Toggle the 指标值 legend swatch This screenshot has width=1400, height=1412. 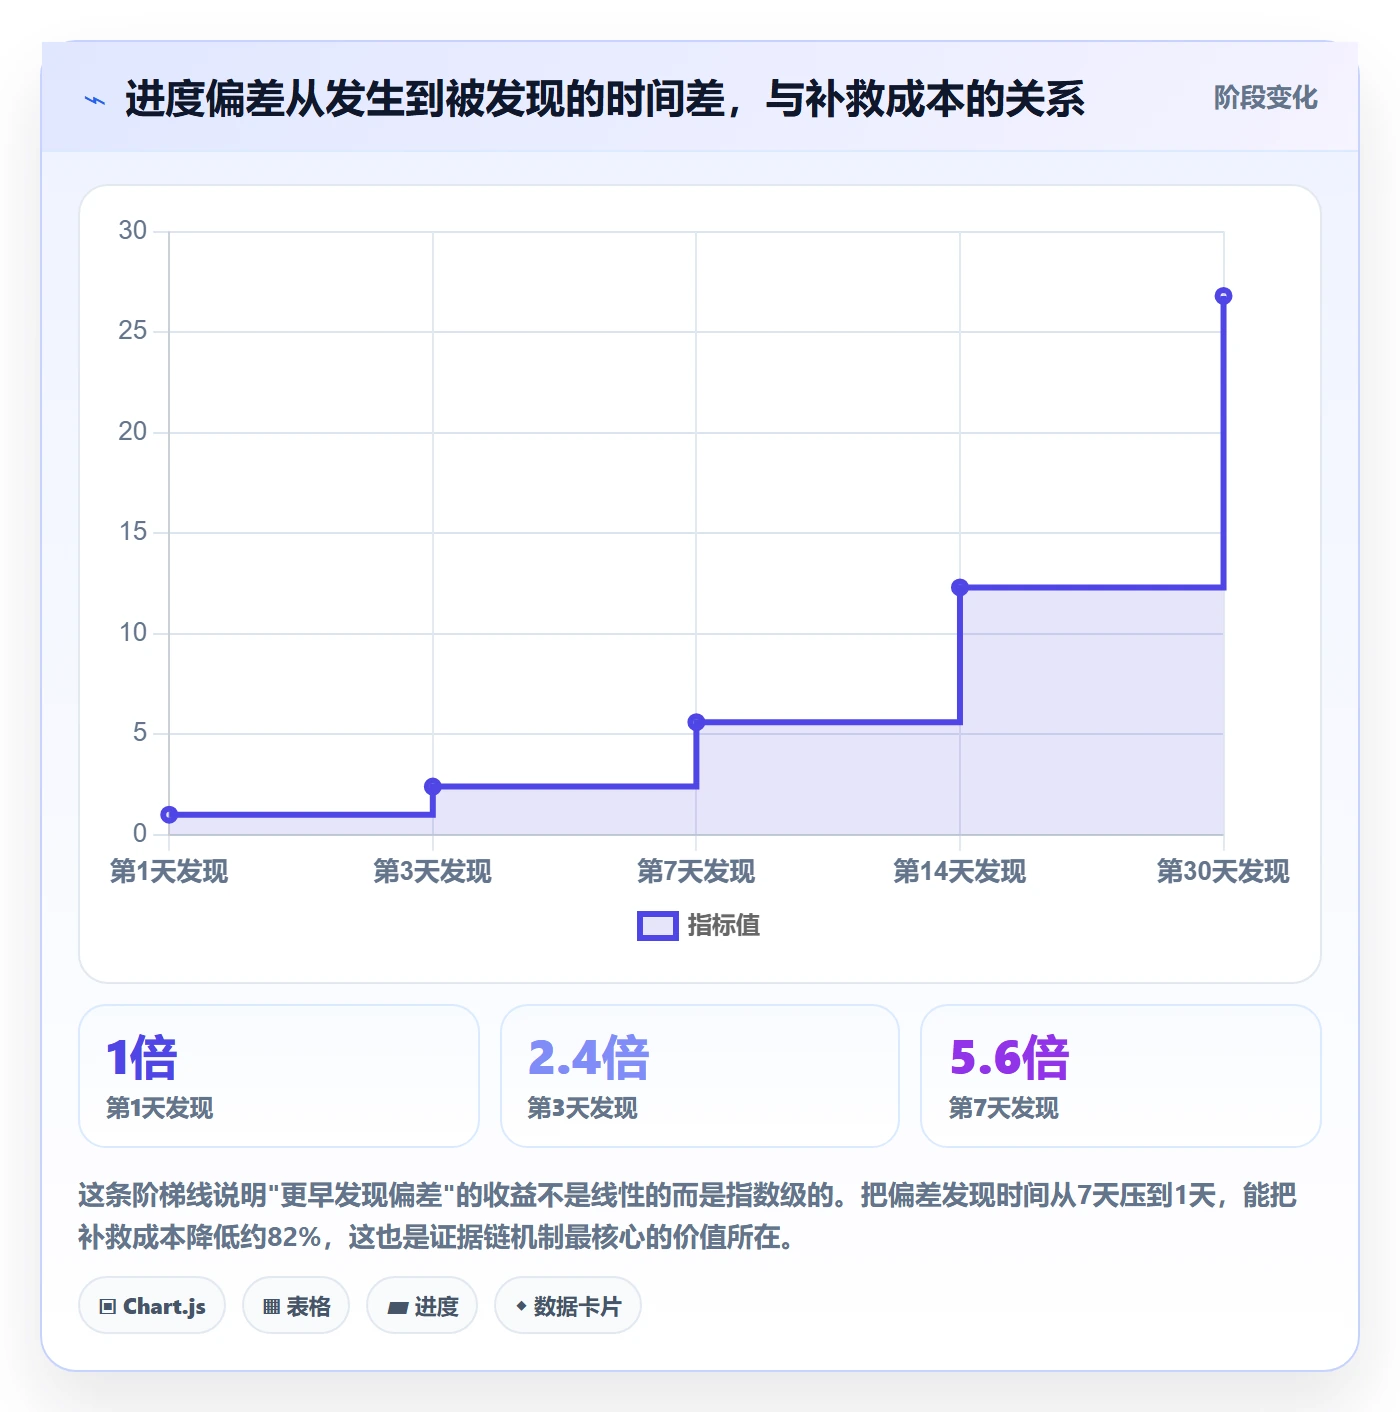(x=658, y=926)
